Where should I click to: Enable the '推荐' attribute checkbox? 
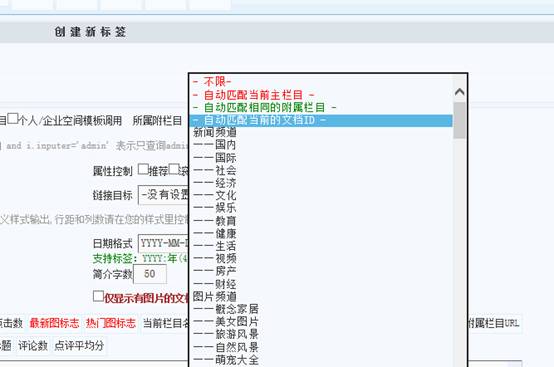(x=143, y=169)
